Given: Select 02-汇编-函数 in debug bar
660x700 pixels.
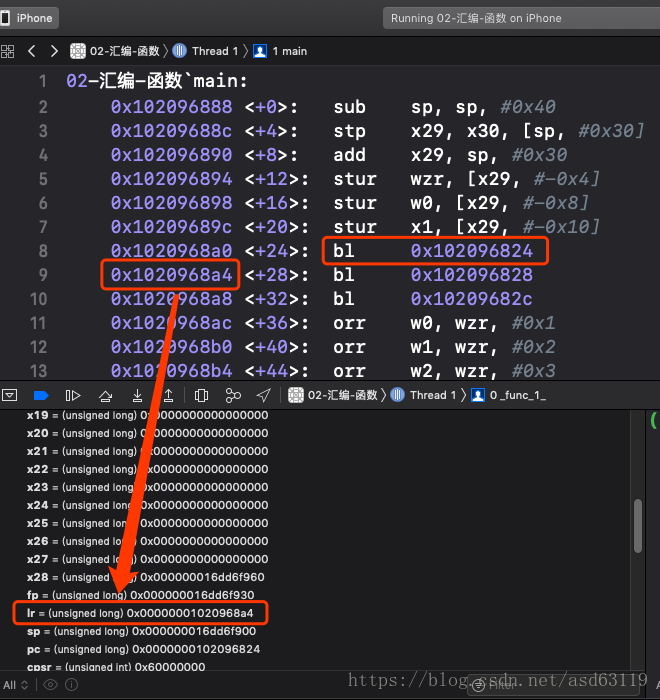Looking at the screenshot, I should pos(333,395).
